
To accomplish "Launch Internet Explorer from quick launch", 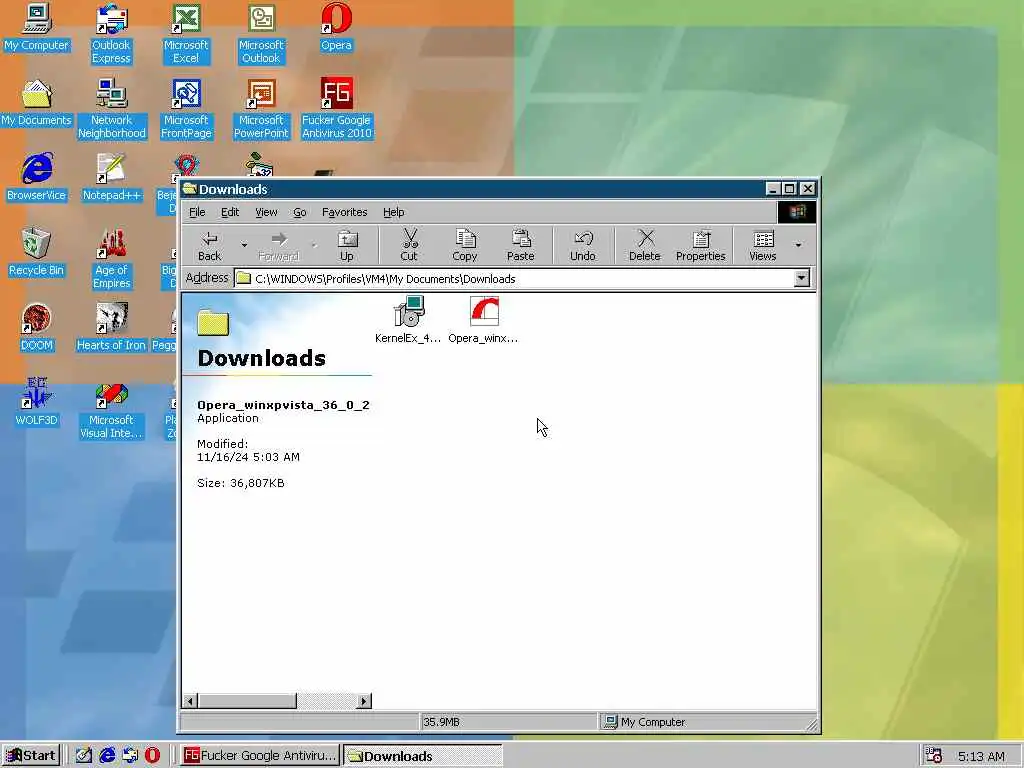I will click(x=107, y=756).
